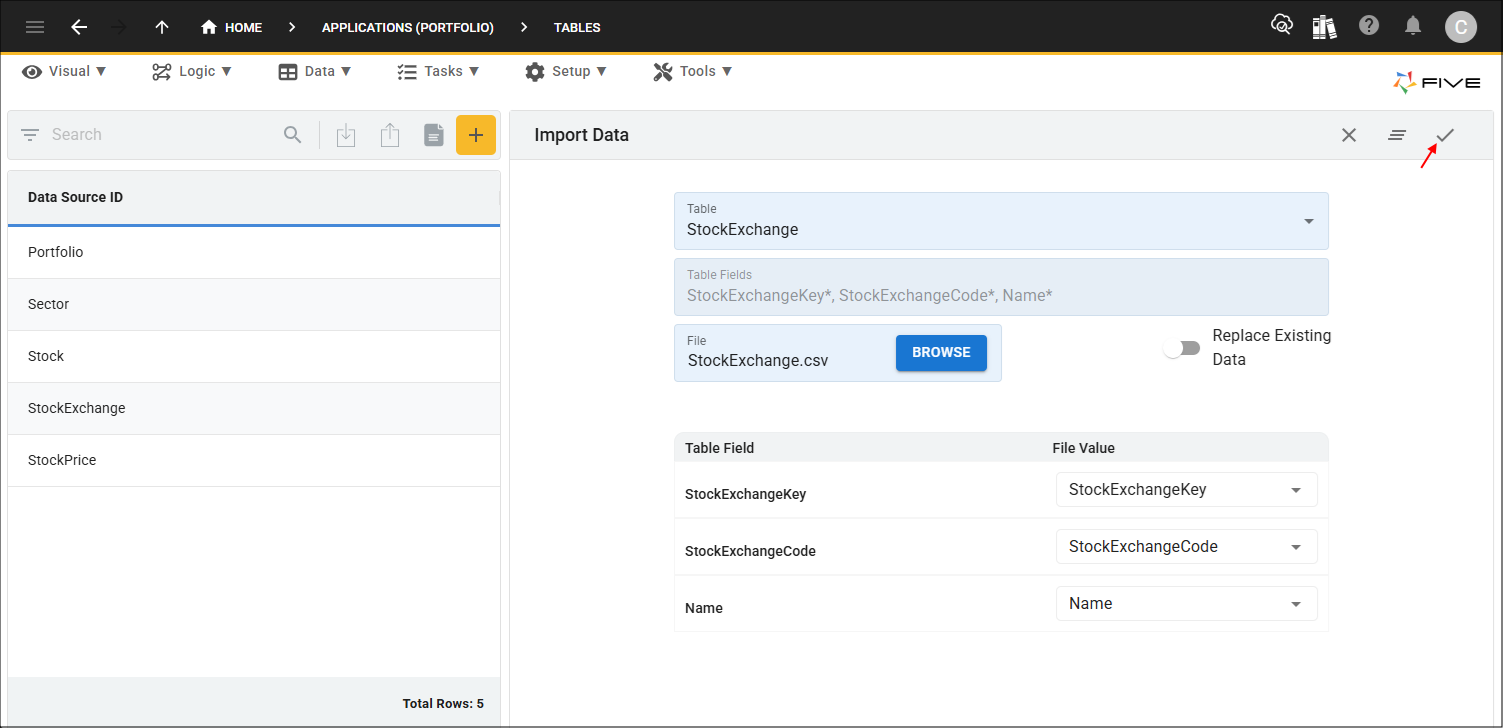Add a new table with plus button
This screenshot has height=728, width=1503.
click(476, 135)
